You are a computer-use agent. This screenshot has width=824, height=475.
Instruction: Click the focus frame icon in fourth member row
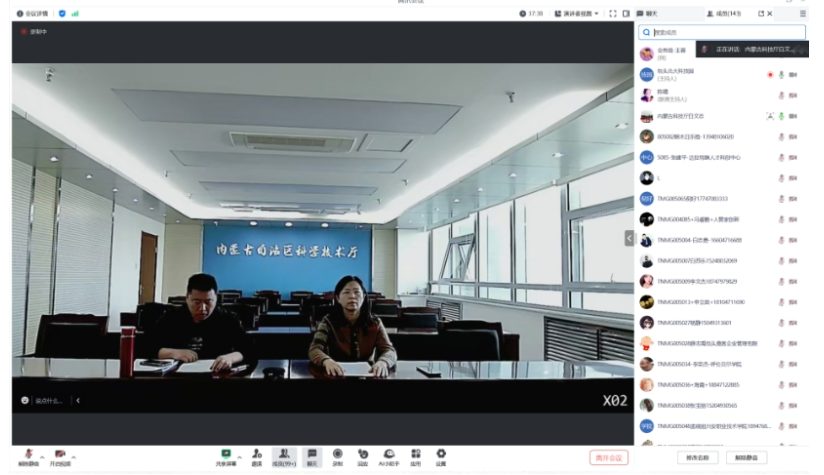tap(770, 116)
